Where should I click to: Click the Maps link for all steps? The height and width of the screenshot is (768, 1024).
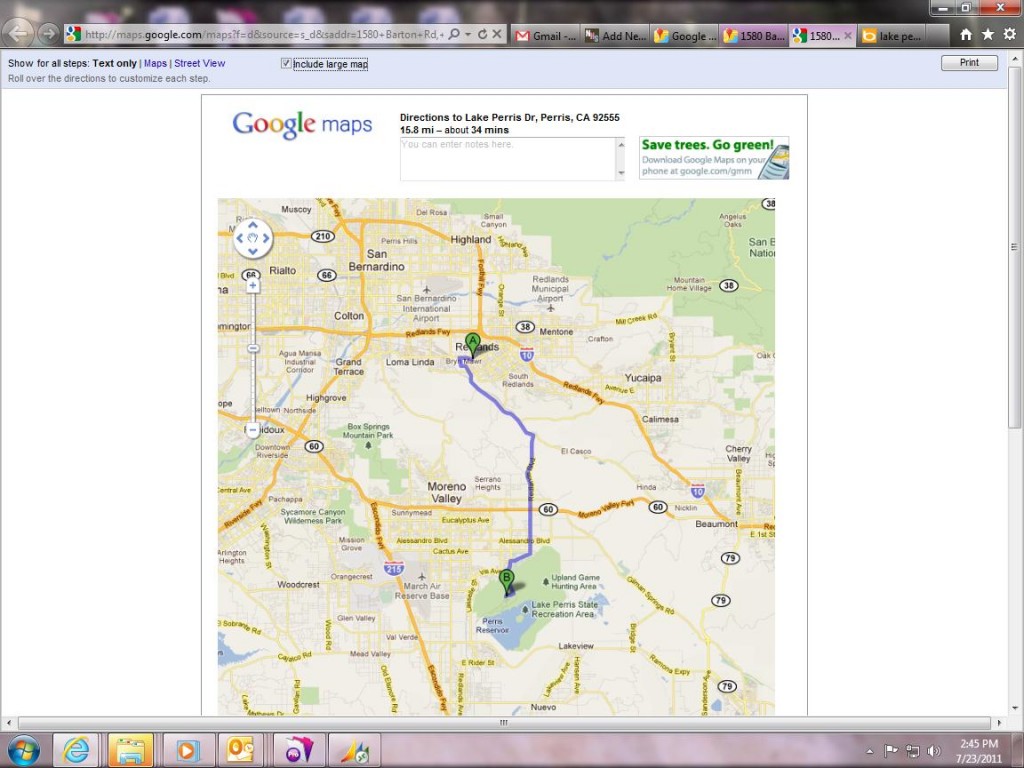155,63
